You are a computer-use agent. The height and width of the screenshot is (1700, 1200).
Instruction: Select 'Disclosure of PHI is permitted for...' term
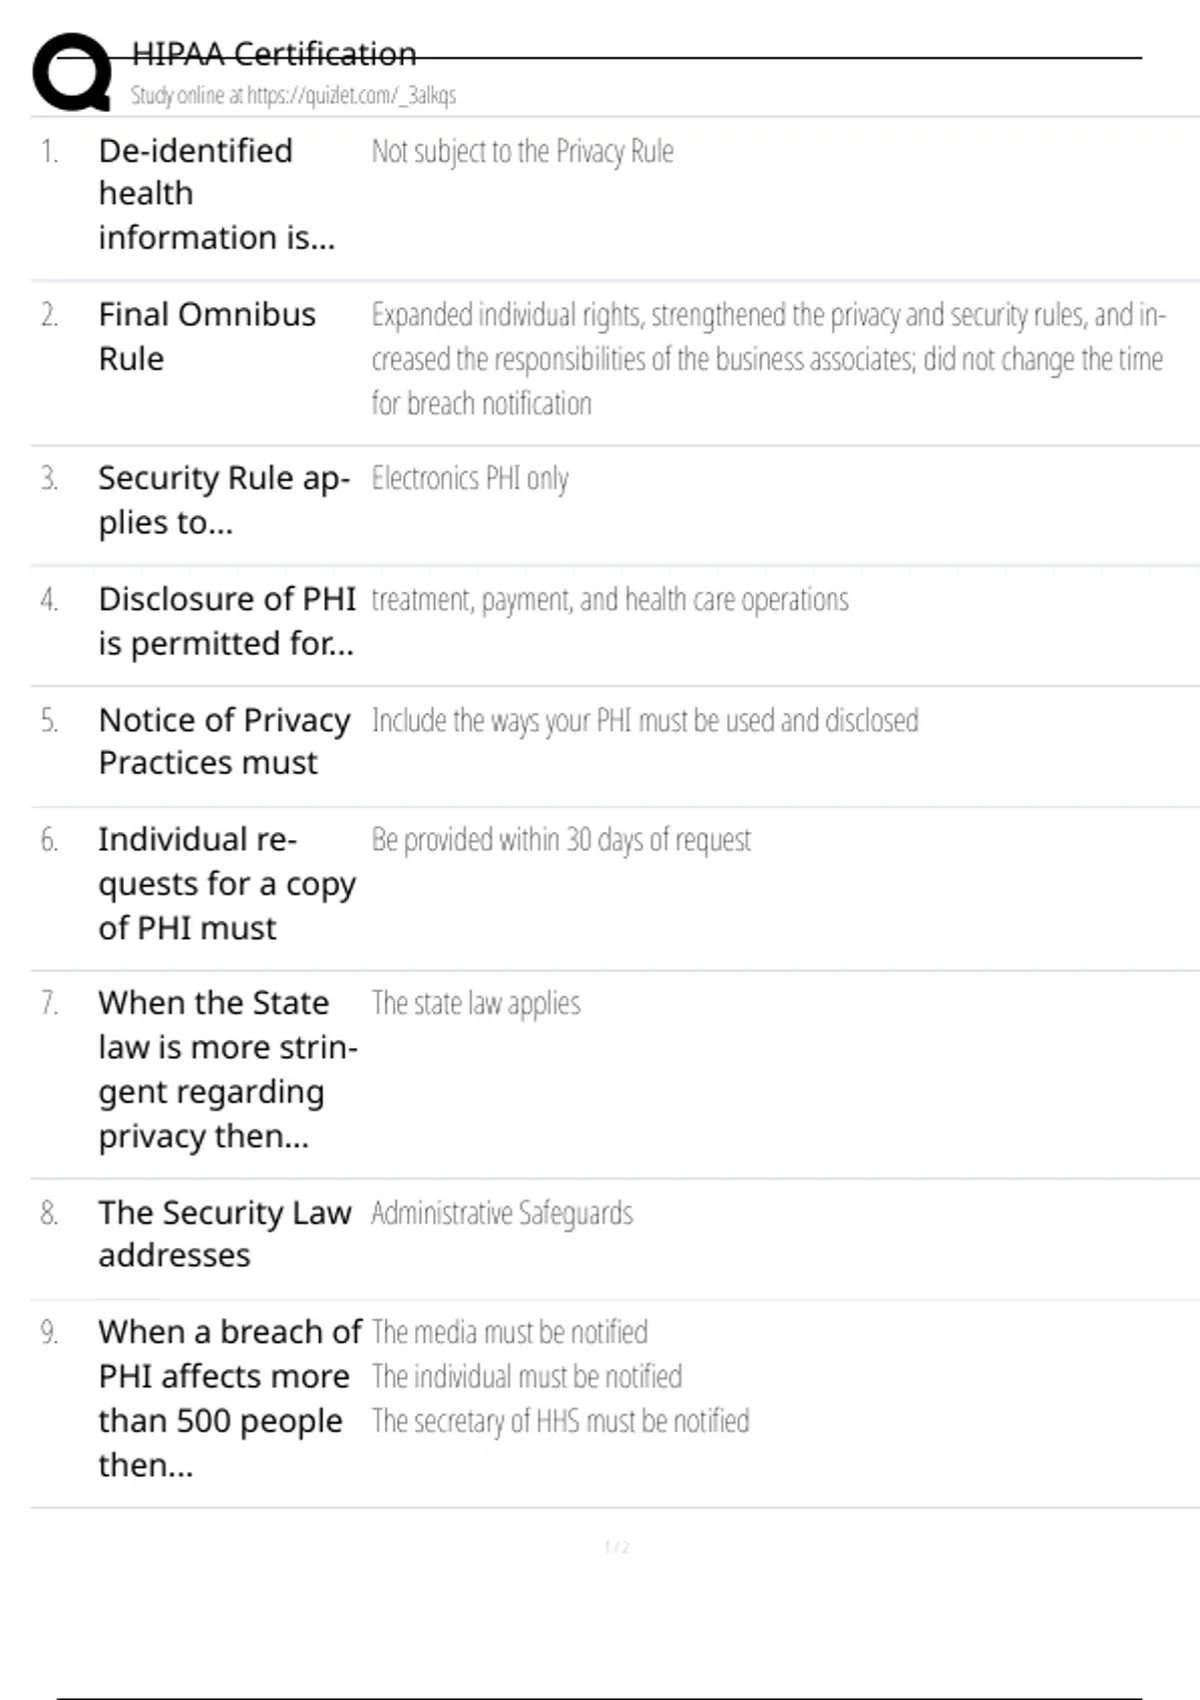coord(226,621)
